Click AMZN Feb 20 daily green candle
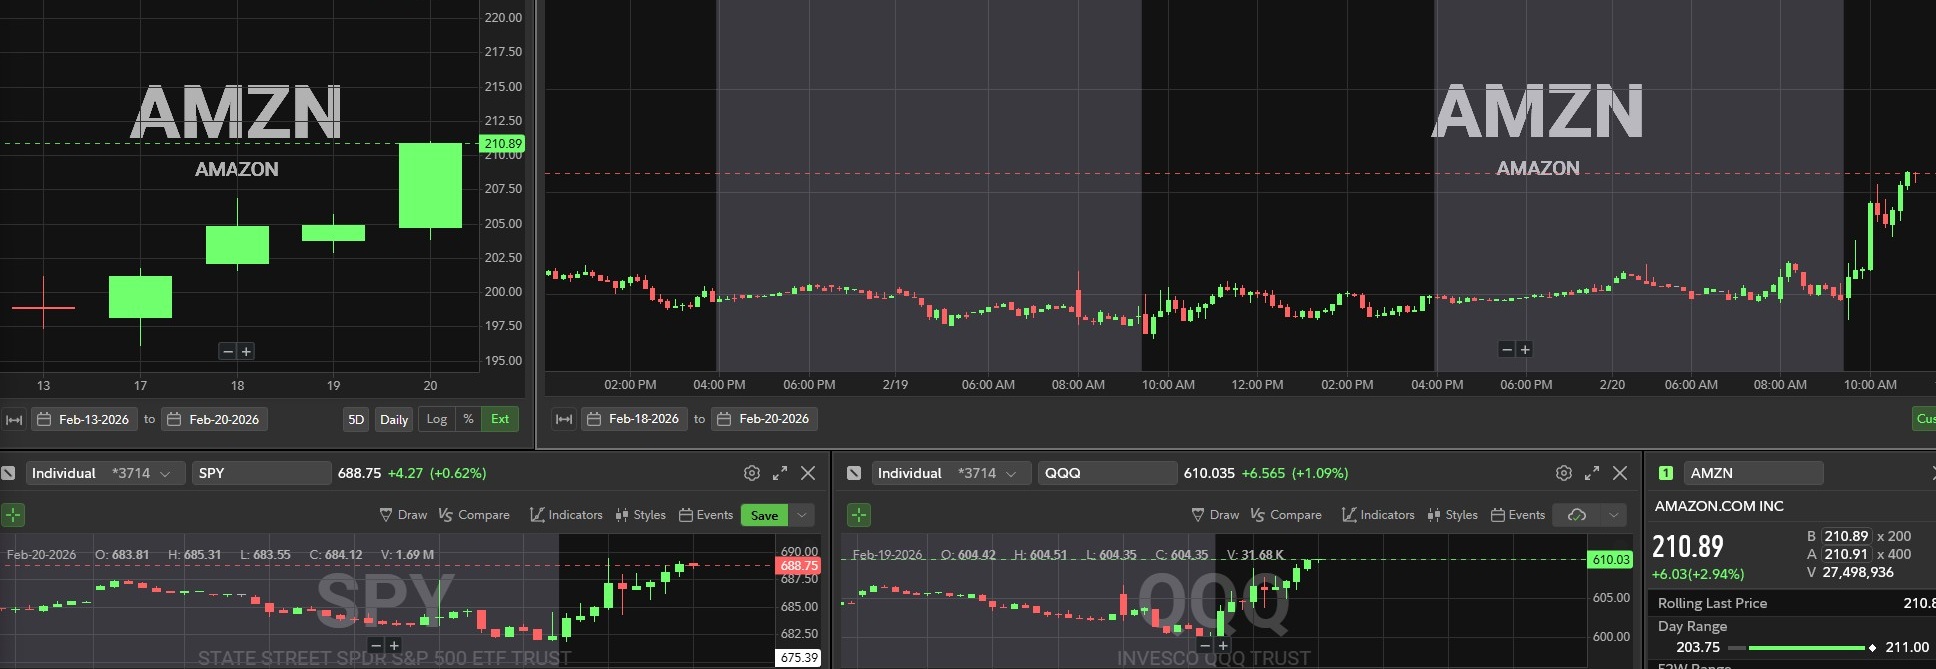This screenshot has height=669, width=1936. coord(430,186)
